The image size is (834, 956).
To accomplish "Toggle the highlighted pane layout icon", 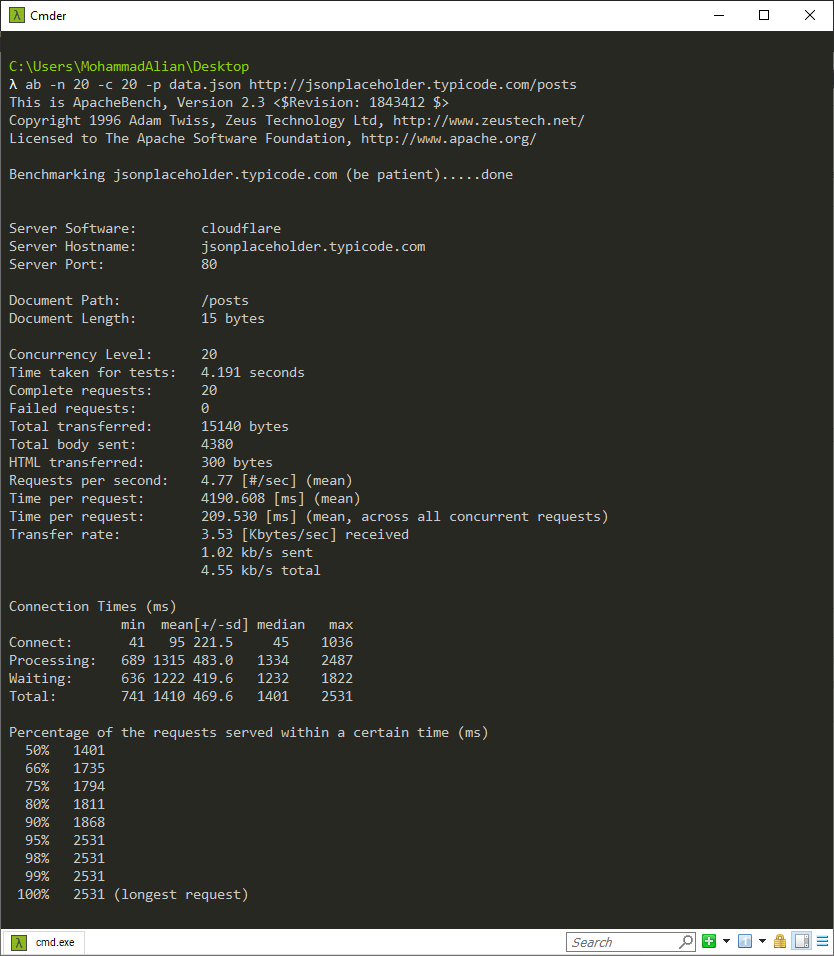I will click(801, 942).
